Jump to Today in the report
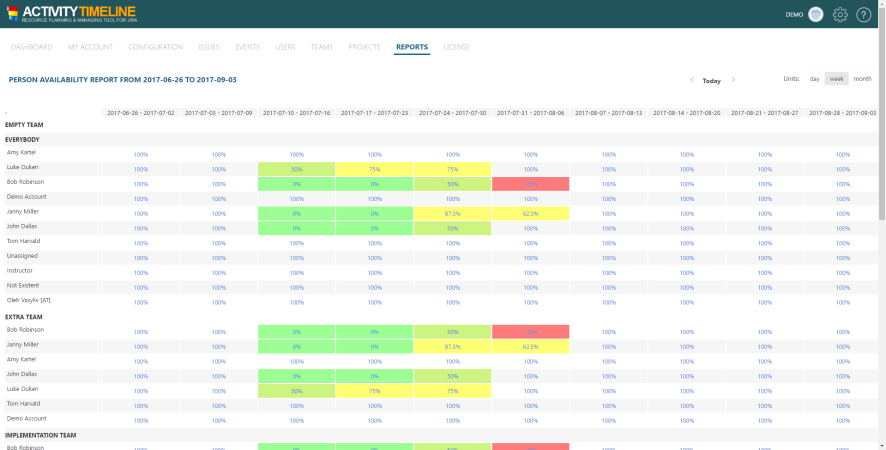This screenshot has width=886, height=450. (x=711, y=80)
